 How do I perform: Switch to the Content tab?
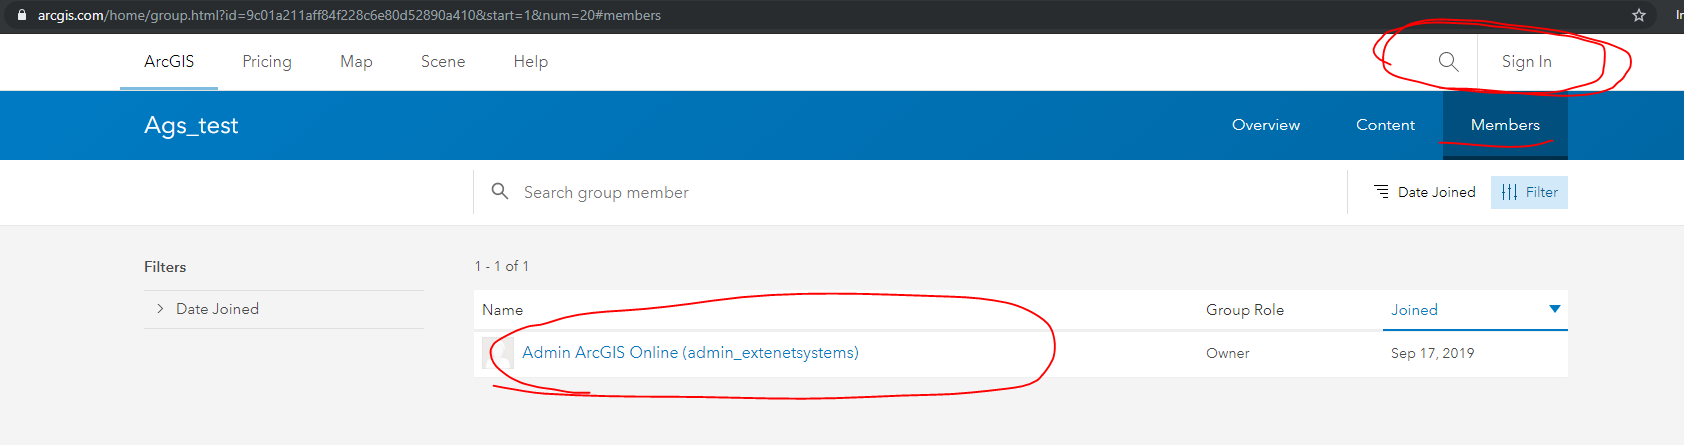pyautogui.click(x=1385, y=125)
